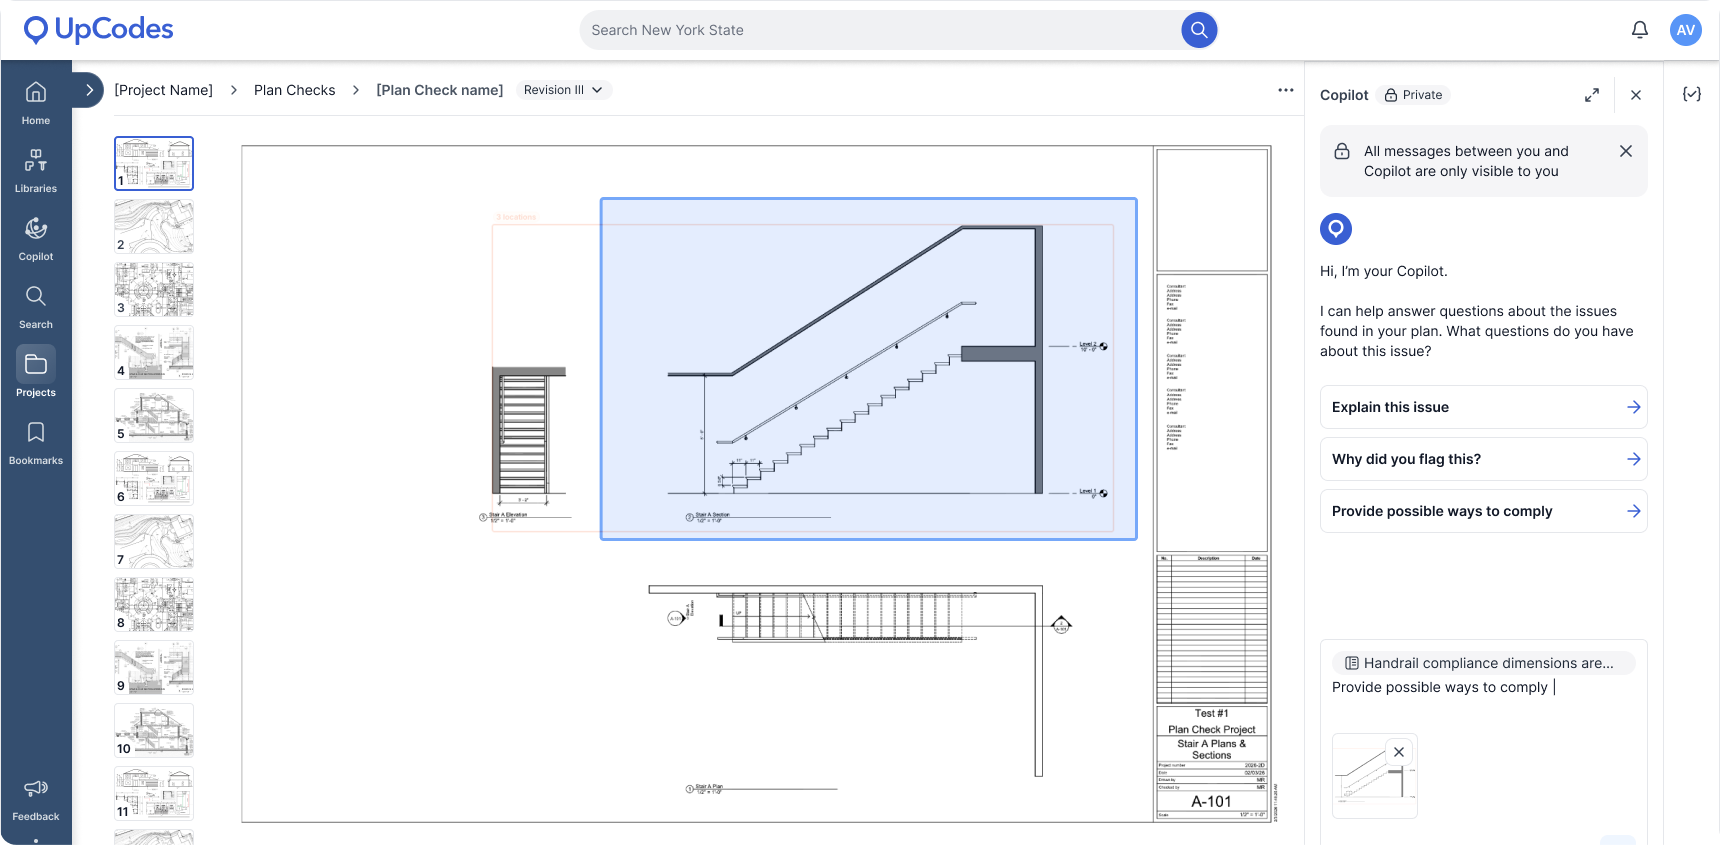Image resolution: width=1720 pixels, height=845 pixels.
Task: Open the Libraries section
Action: click(36, 171)
